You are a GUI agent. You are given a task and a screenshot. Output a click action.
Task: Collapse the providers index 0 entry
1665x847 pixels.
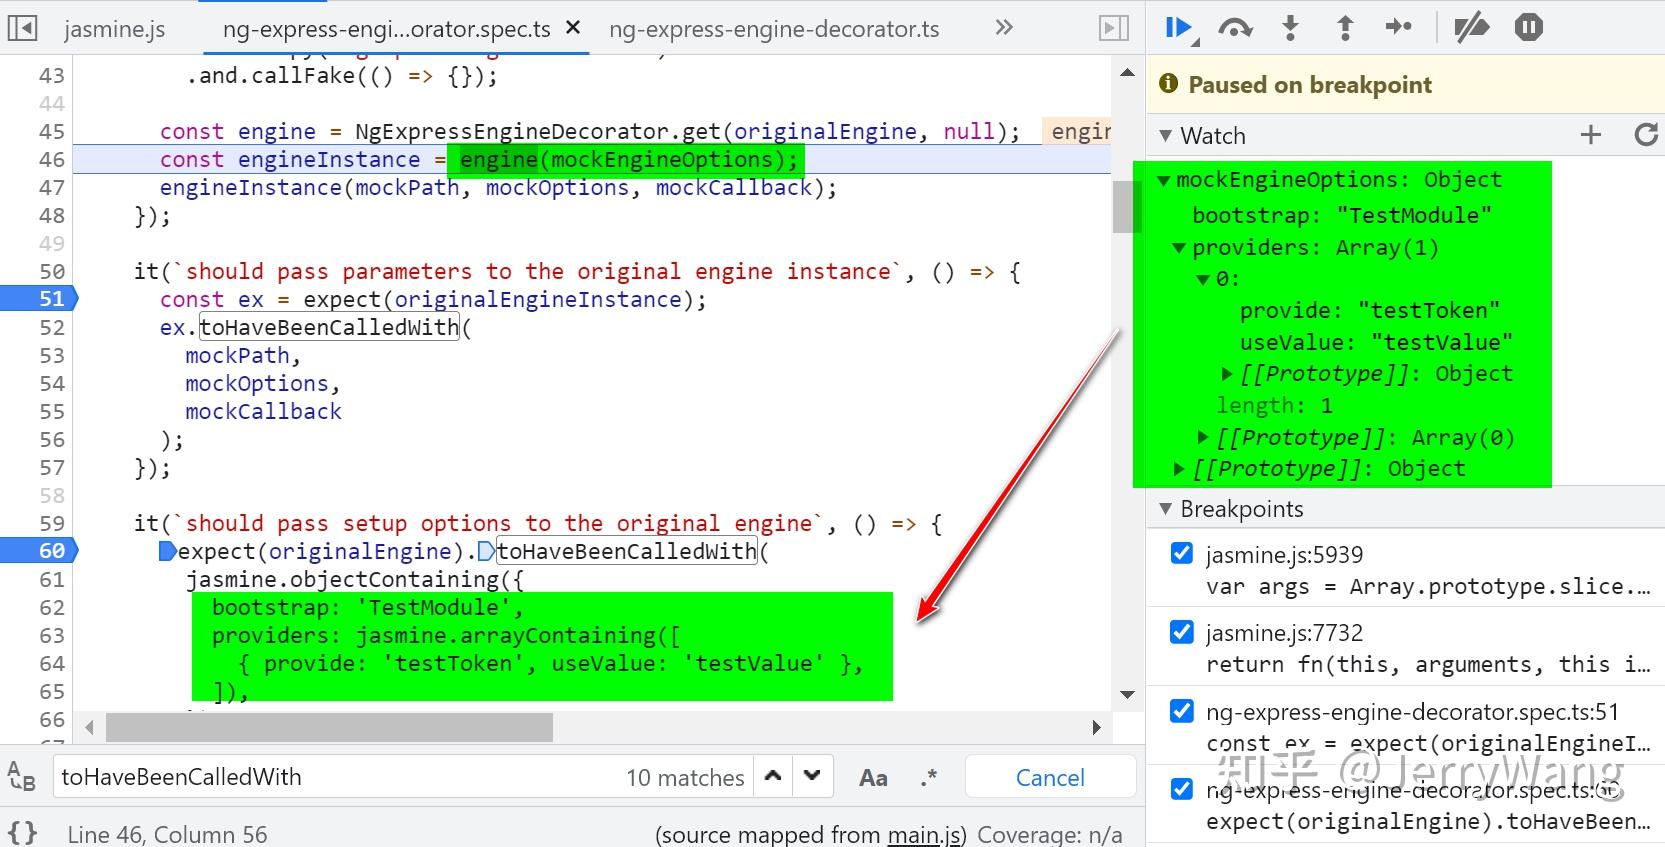click(1204, 280)
